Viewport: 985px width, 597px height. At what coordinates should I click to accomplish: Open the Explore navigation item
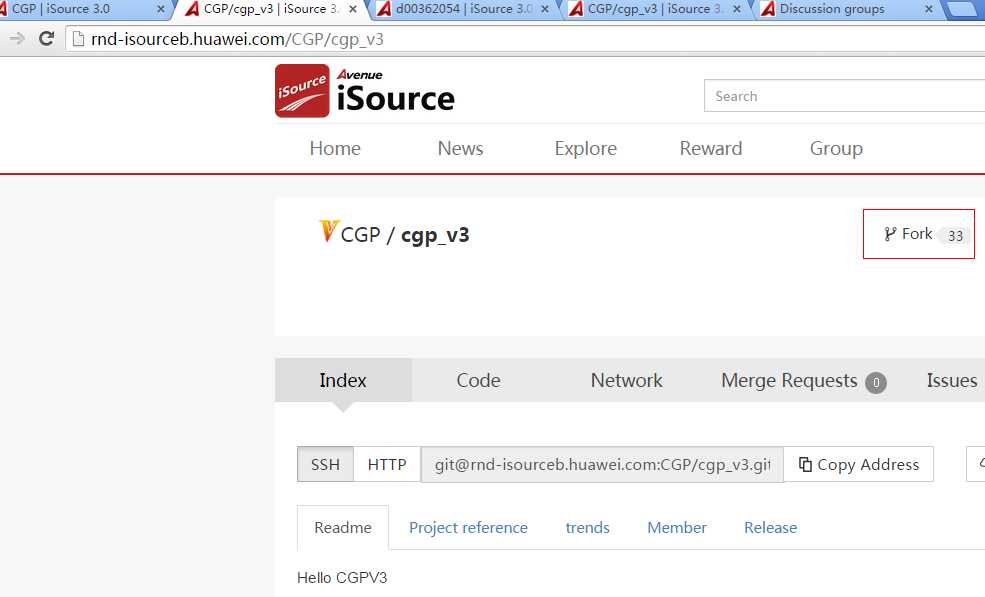coord(585,148)
